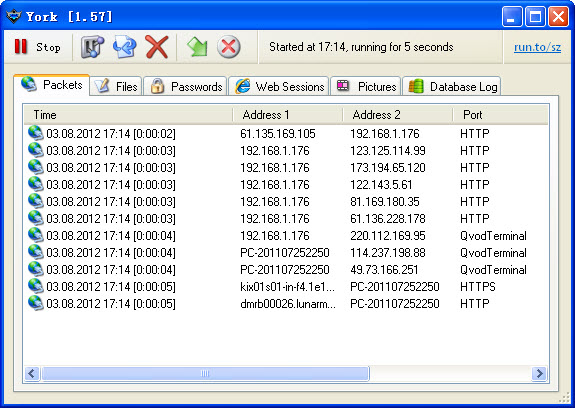This screenshot has width=575, height=408.
Task: Click the horizontal scrollbar thumb
Action: pos(205,374)
